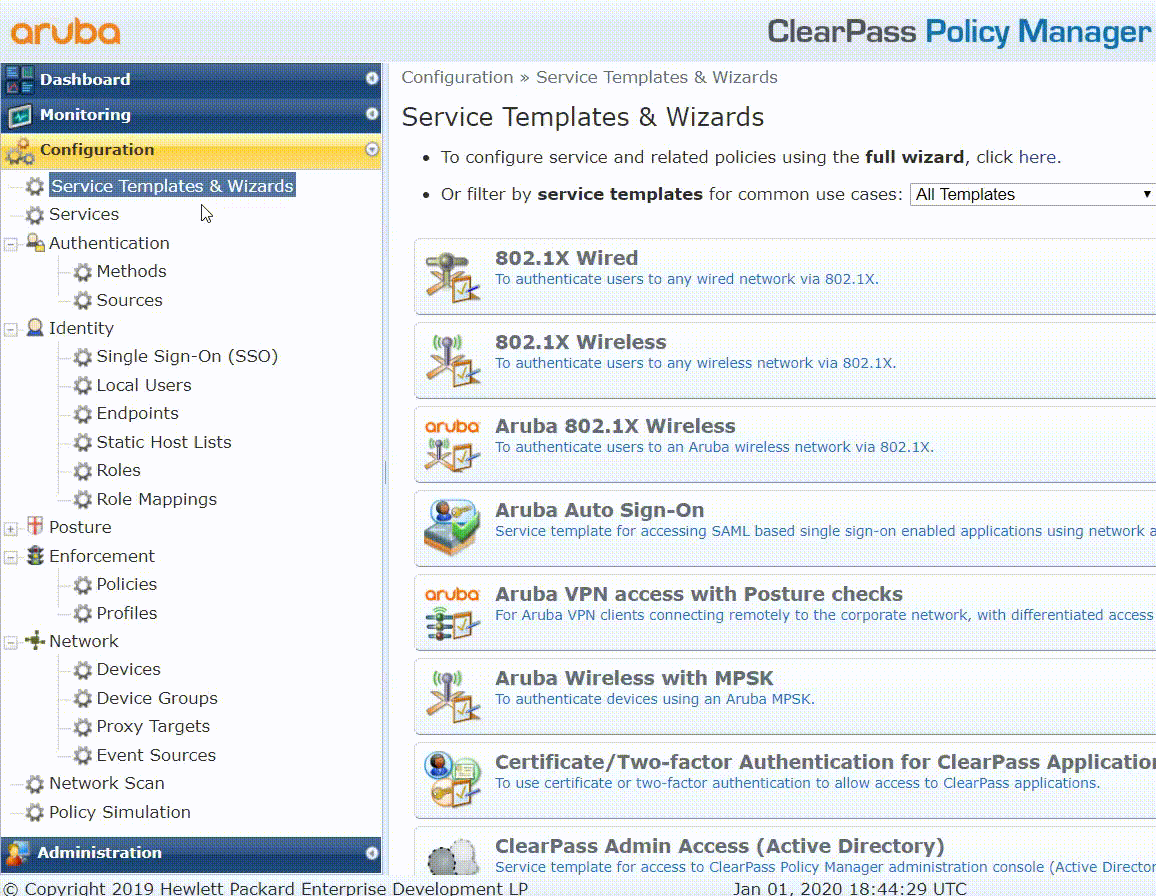
Task: Click the gear icon beside Policy Simulation
Action: (x=35, y=813)
